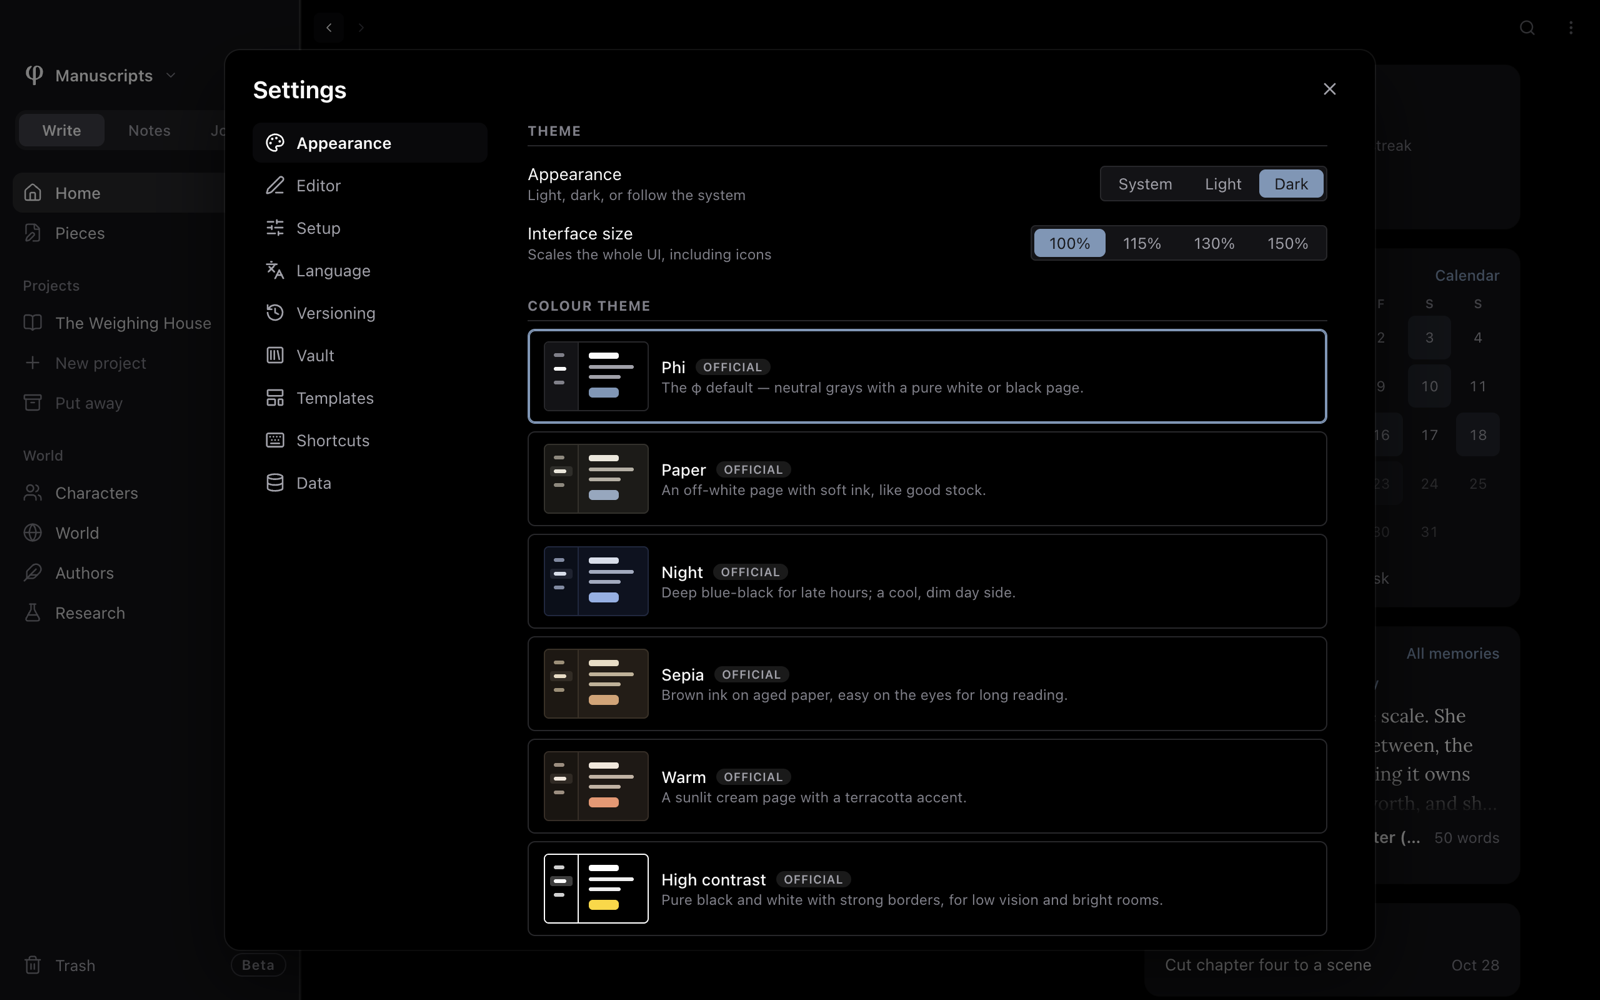Set appearance to Dark
The image size is (1600, 1000).
1291,184
